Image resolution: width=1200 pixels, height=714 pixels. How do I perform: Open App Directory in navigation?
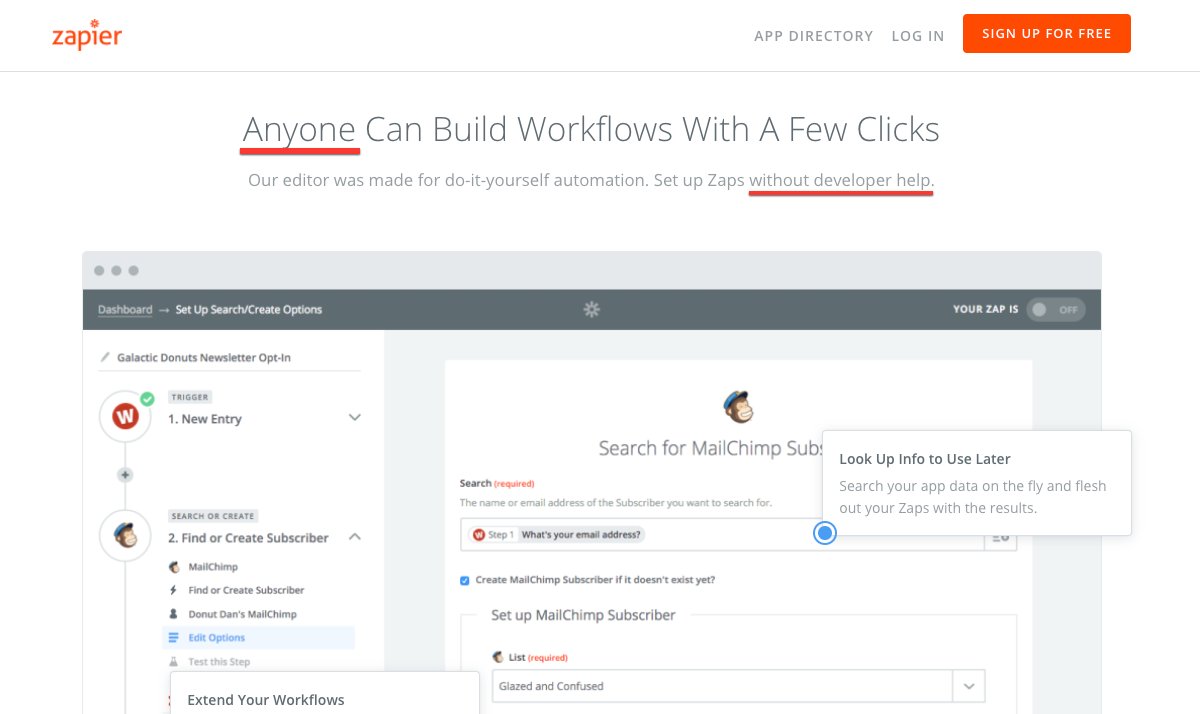tap(813, 36)
